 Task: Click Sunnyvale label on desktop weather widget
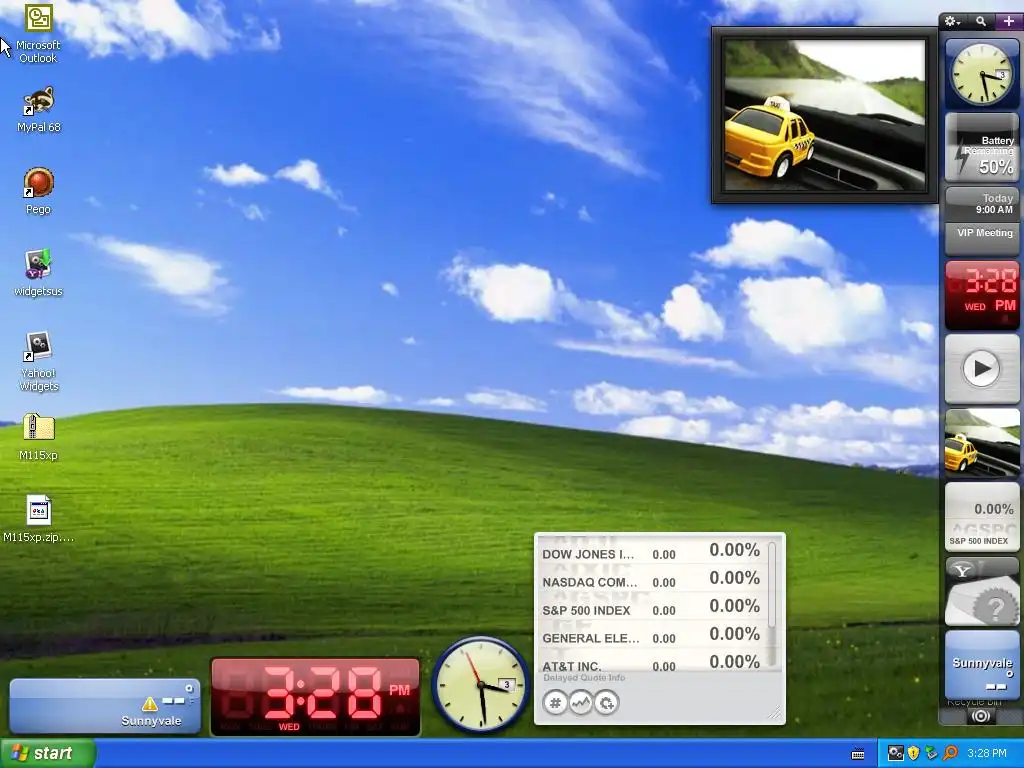pyautogui.click(x=151, y=721)
